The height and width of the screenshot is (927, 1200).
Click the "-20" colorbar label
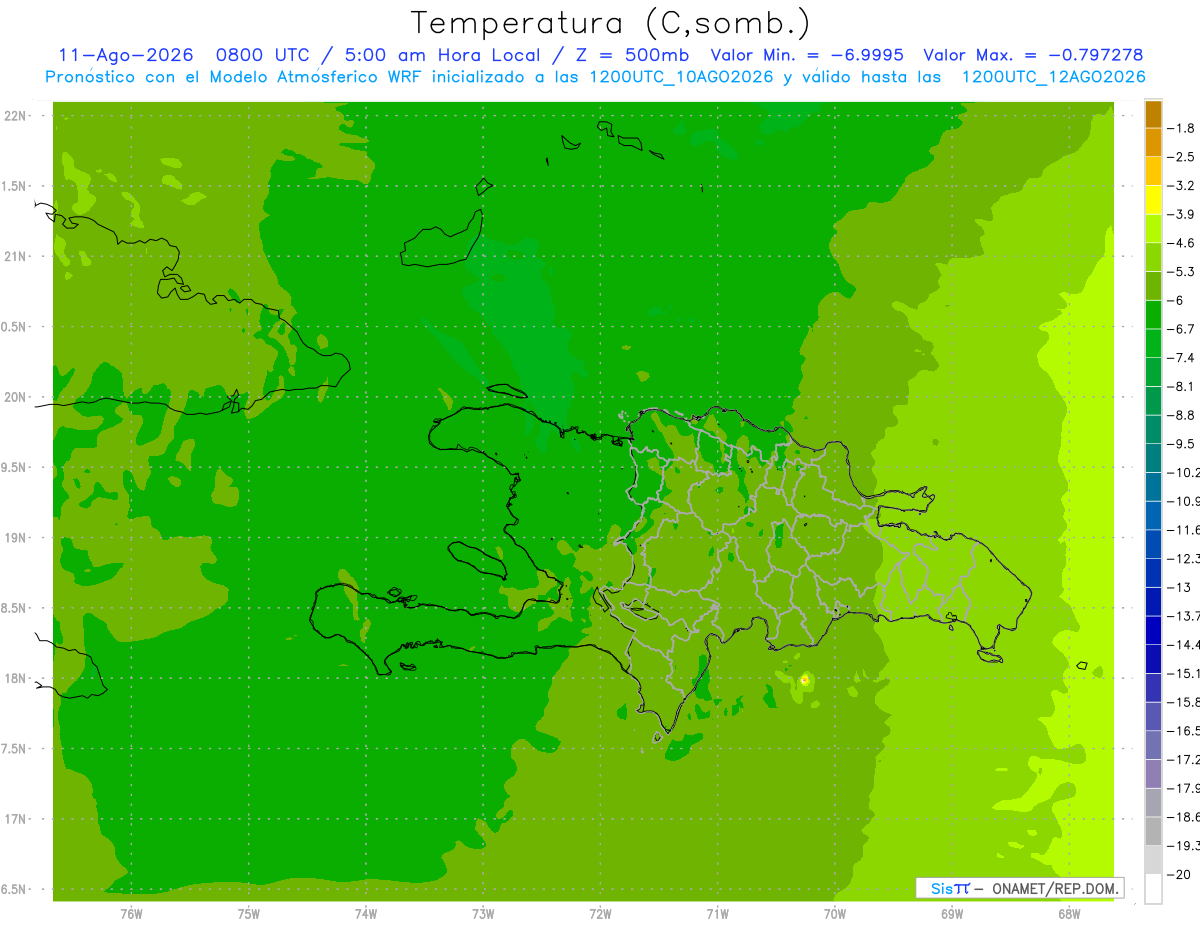pos(1181,875)
